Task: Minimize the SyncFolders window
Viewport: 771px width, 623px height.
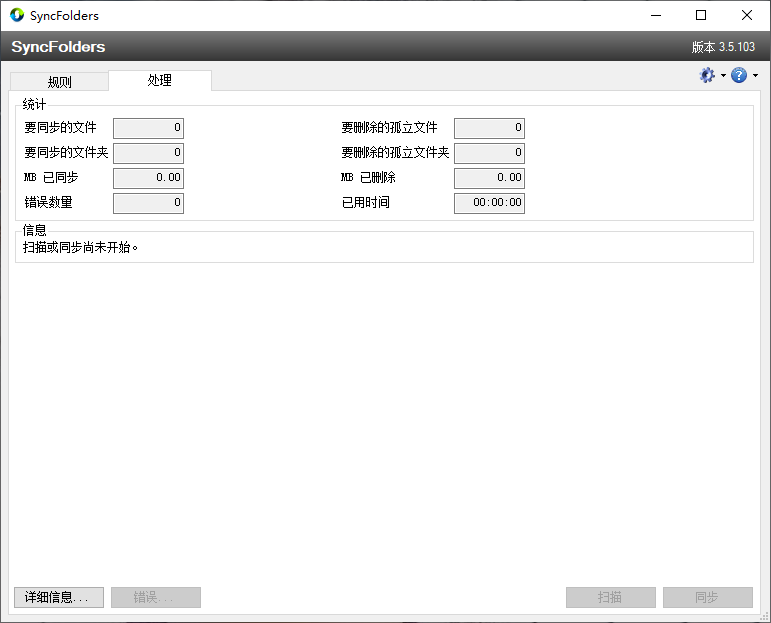Action: tap(656, 15)
